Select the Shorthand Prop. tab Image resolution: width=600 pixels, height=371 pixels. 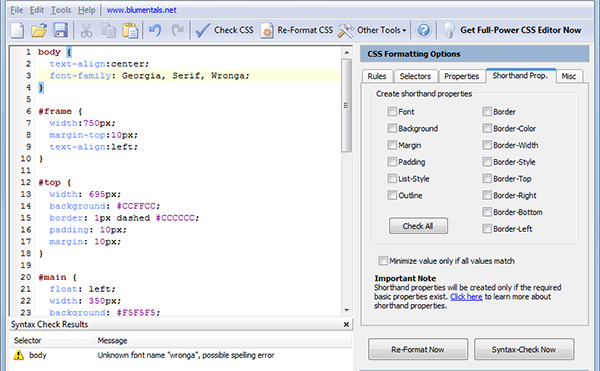tap(520, 76)
